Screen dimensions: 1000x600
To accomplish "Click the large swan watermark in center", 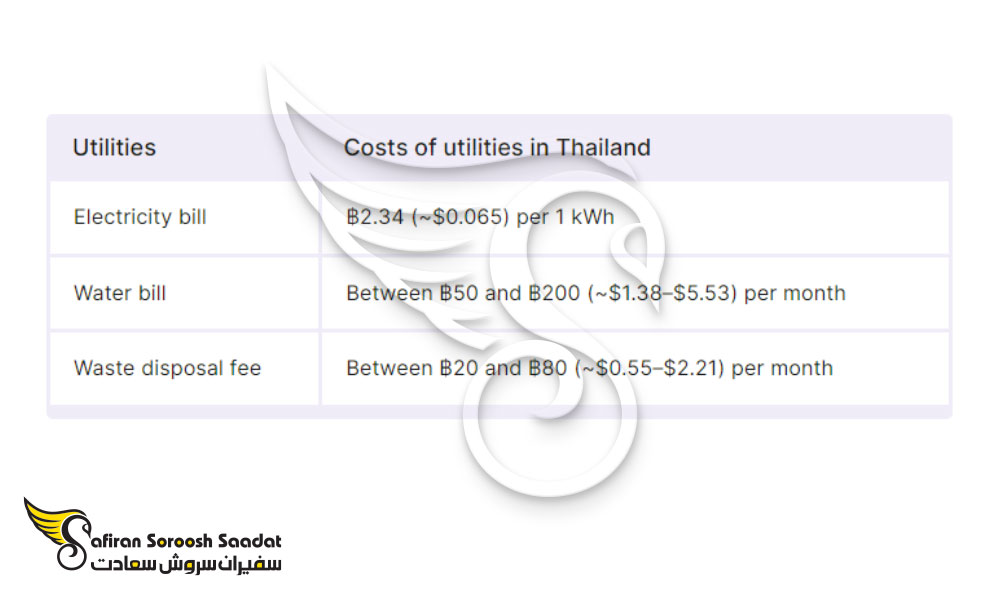I will [466, 281].
